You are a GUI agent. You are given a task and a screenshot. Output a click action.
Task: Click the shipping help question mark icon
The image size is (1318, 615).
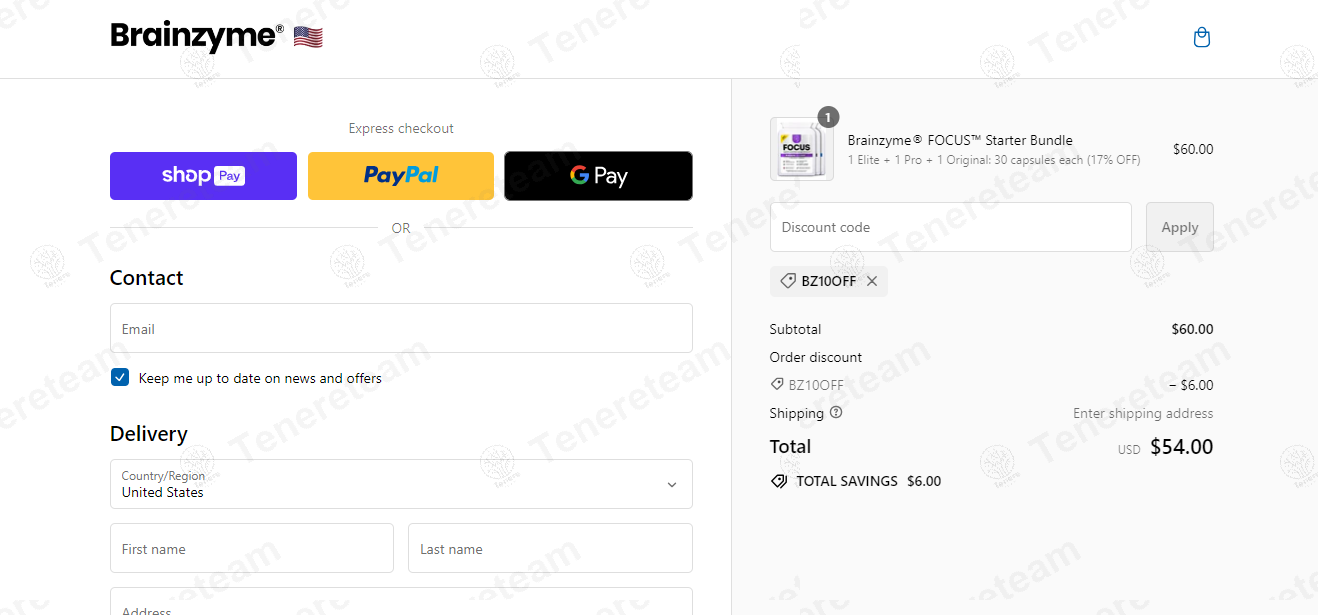836,412
